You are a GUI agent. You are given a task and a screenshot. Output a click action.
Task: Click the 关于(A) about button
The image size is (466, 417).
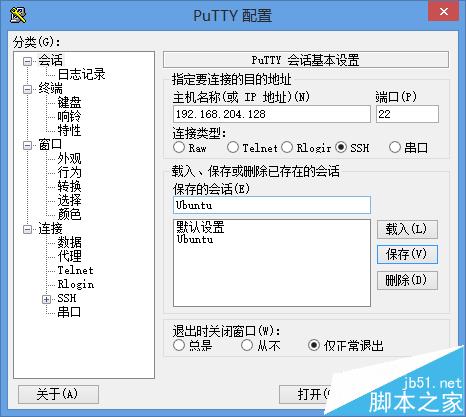point(58,394)
